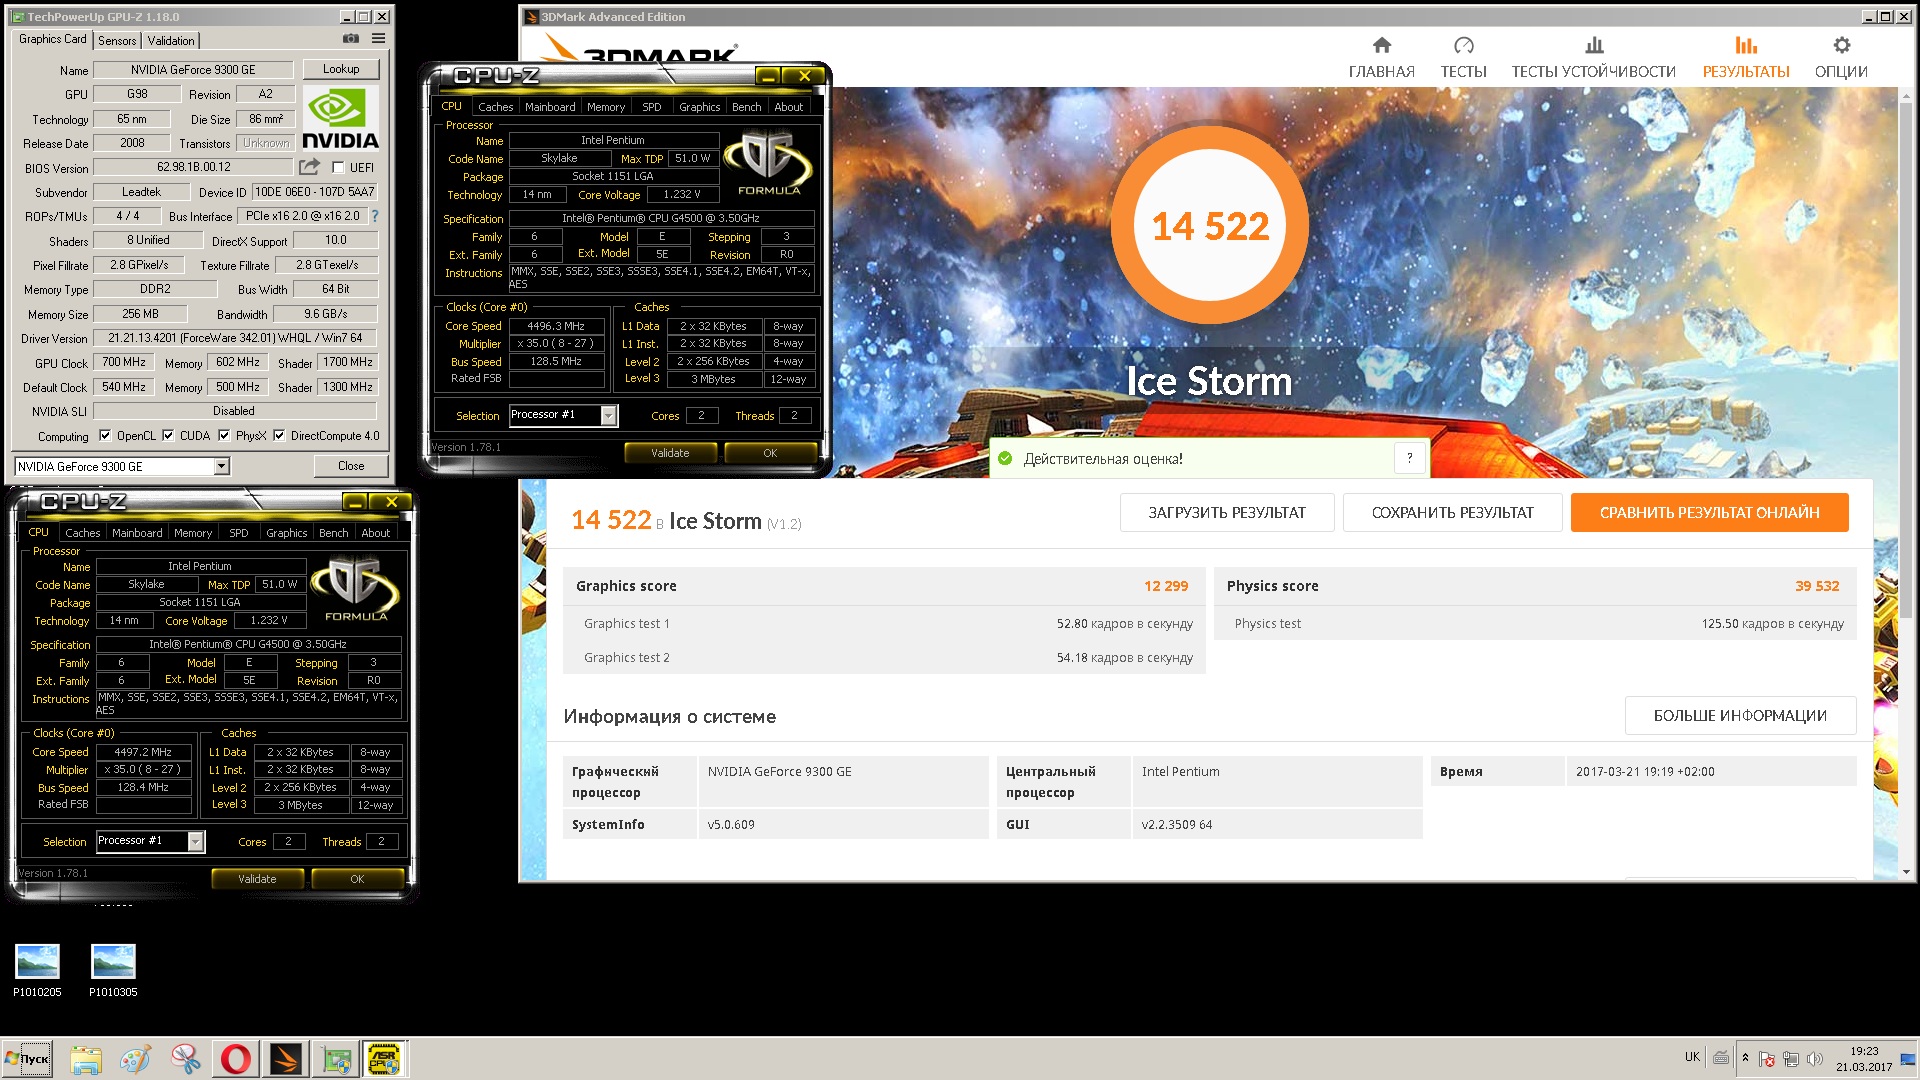Click the Bus Interface question mark in GPU-Z
The height and width of the screenshot is (1080, 1920).
pos(375,216)
